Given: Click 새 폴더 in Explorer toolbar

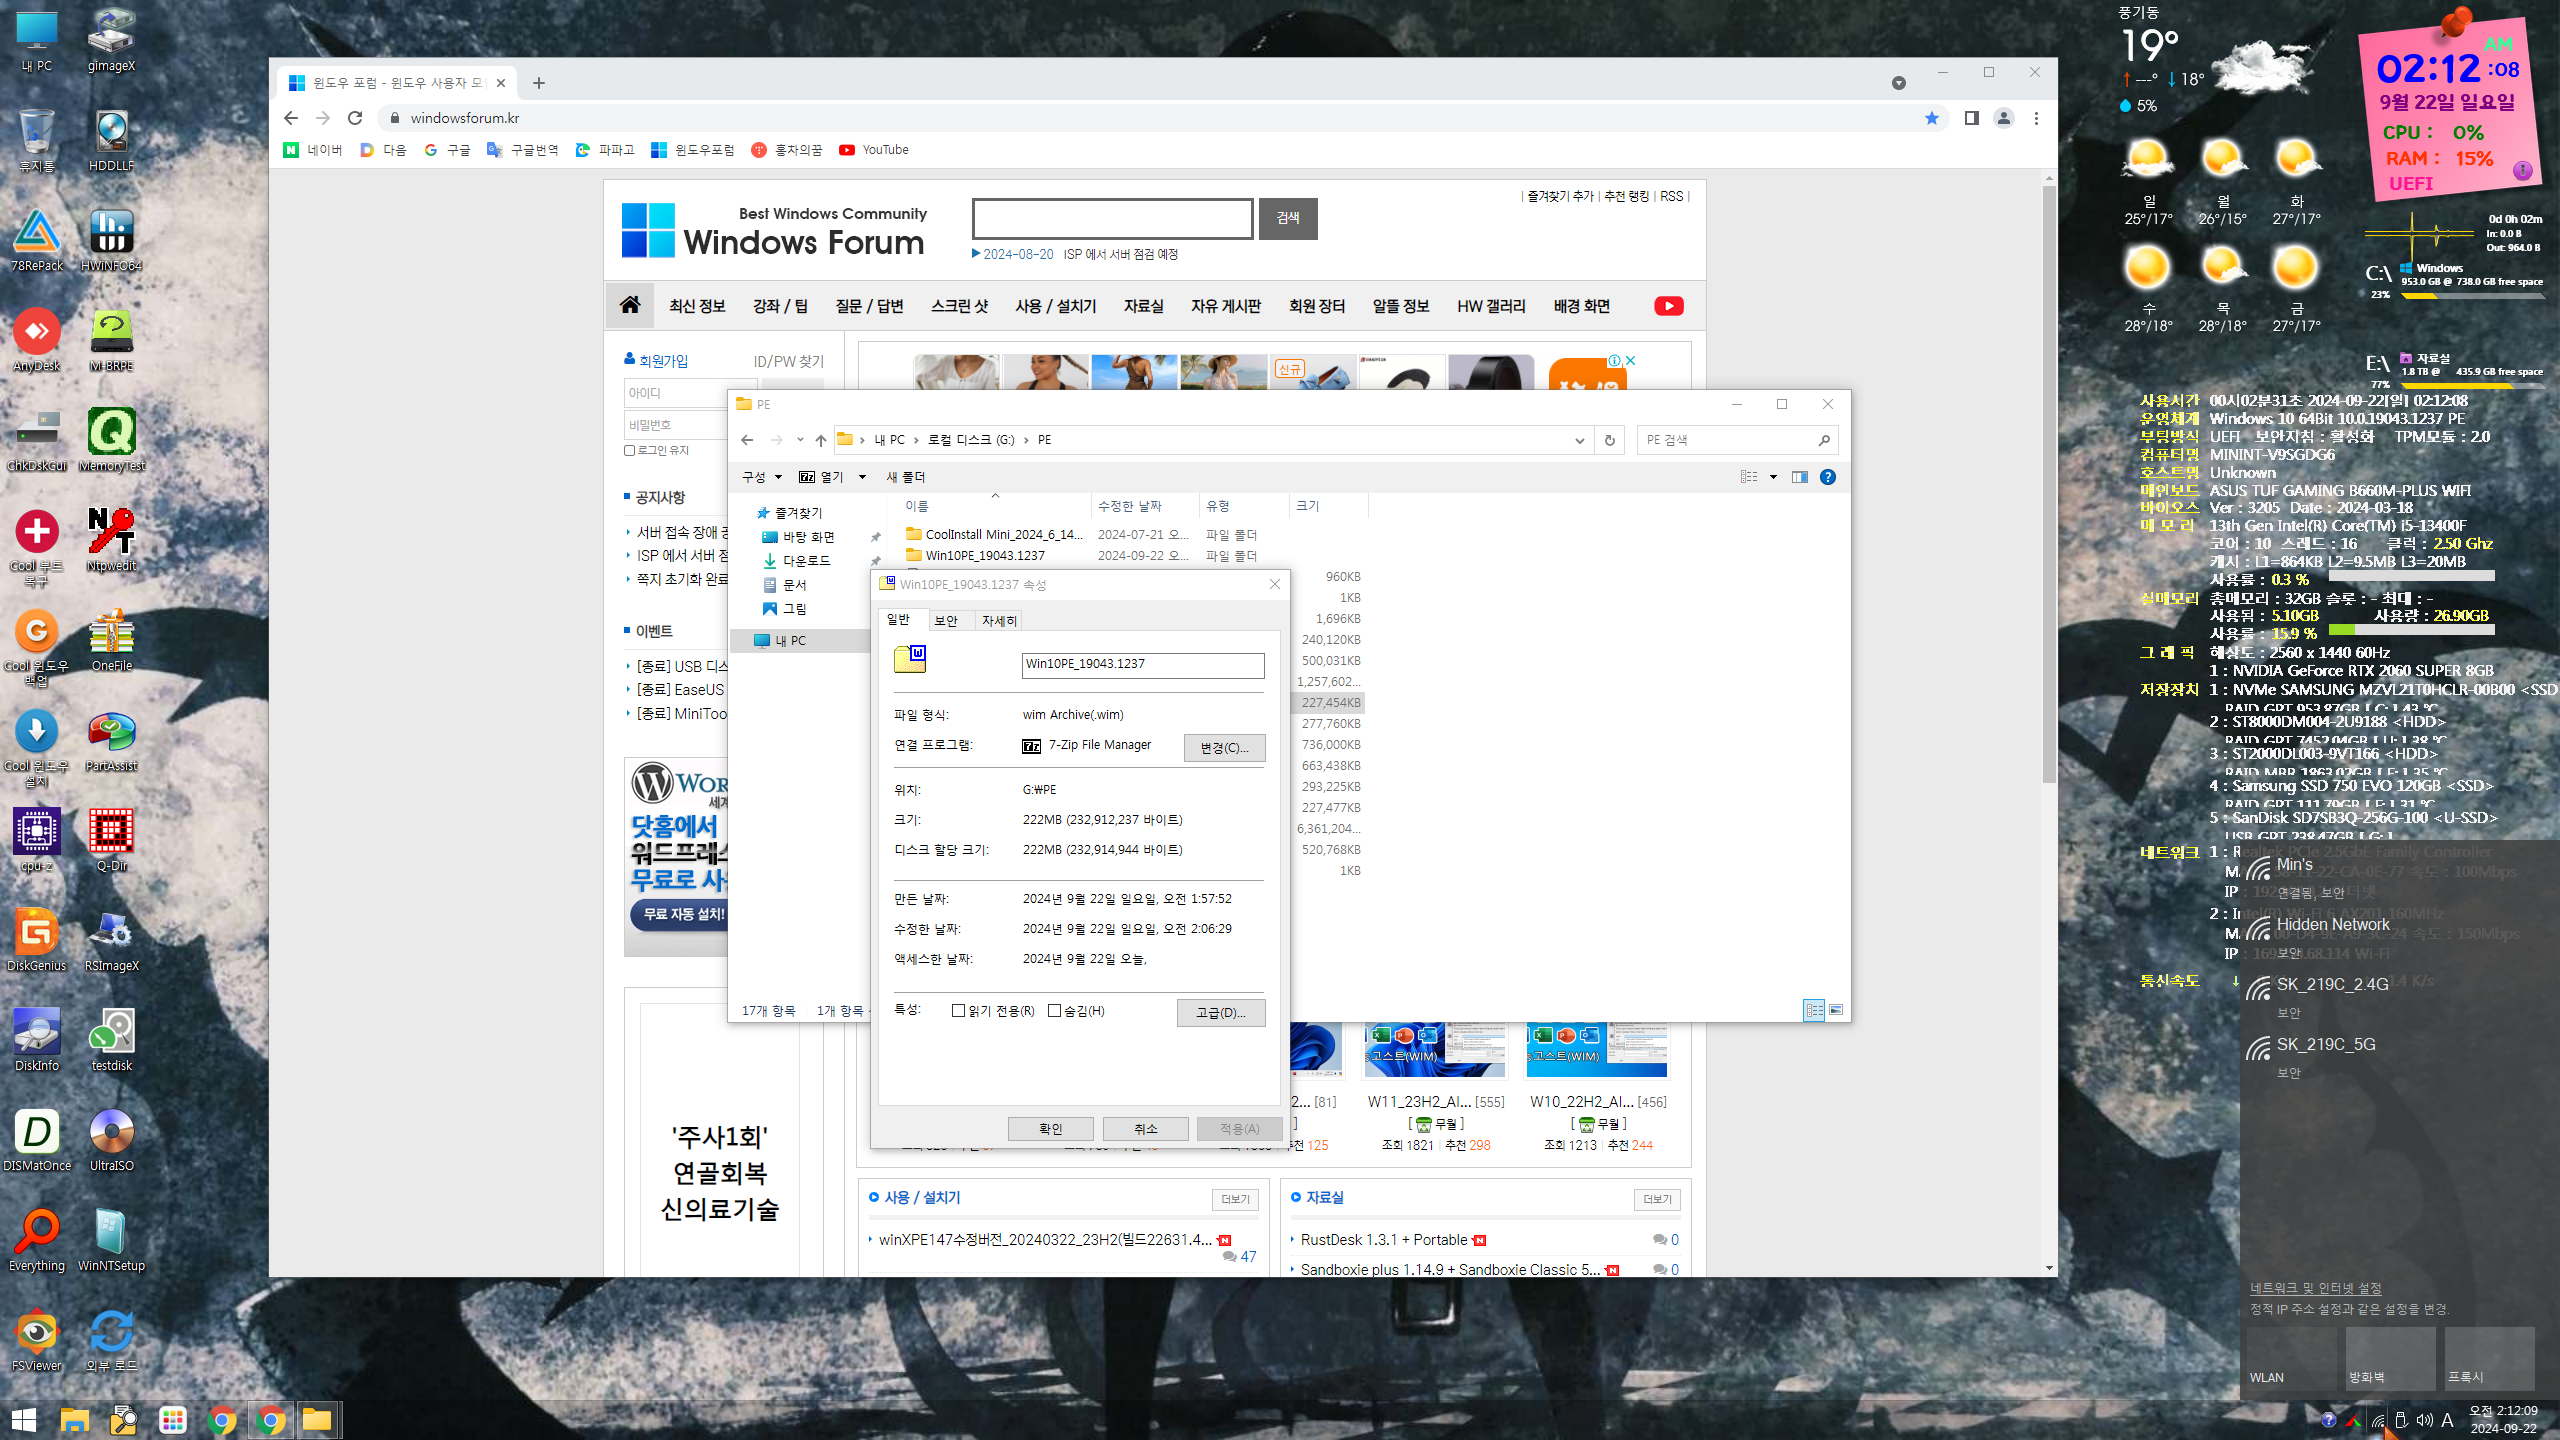Looking at the screenshot, I should tap(905, 477).
